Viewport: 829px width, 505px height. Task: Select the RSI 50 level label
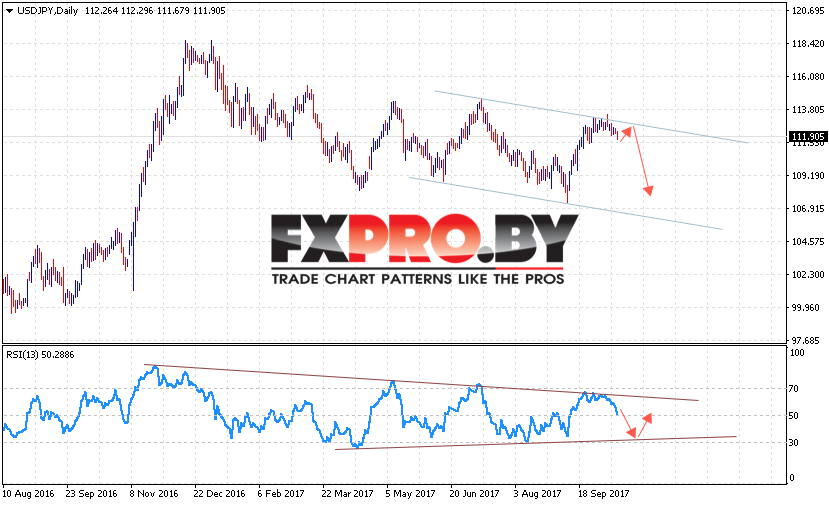(794, 416)
